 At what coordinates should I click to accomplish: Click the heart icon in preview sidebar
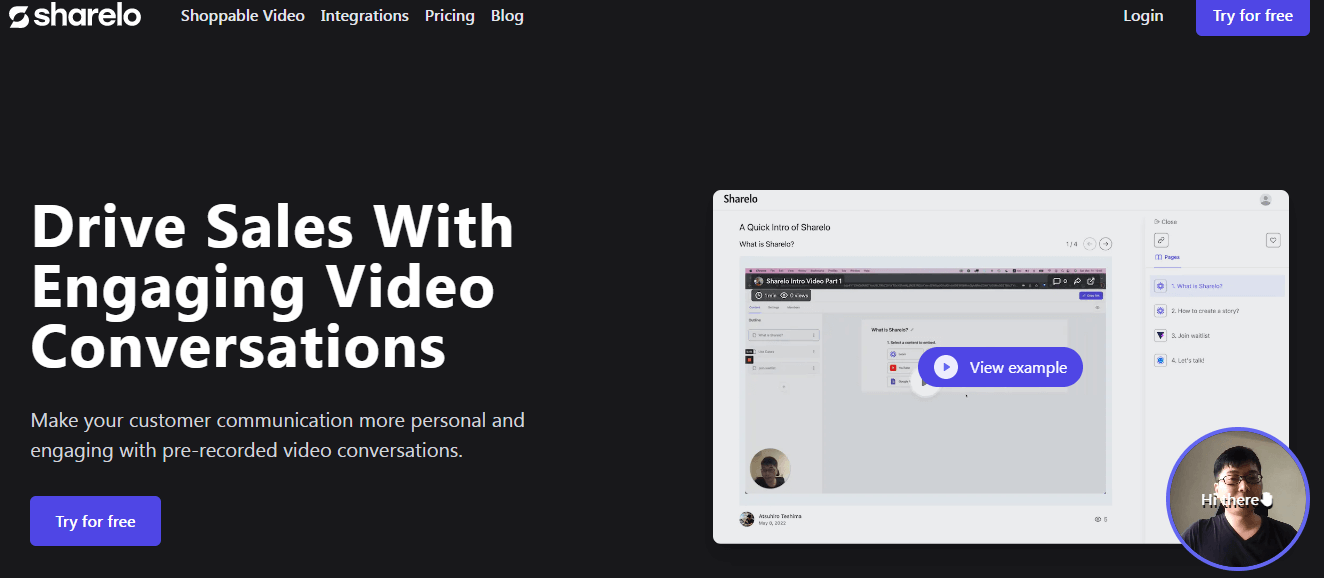point(1273,240)
